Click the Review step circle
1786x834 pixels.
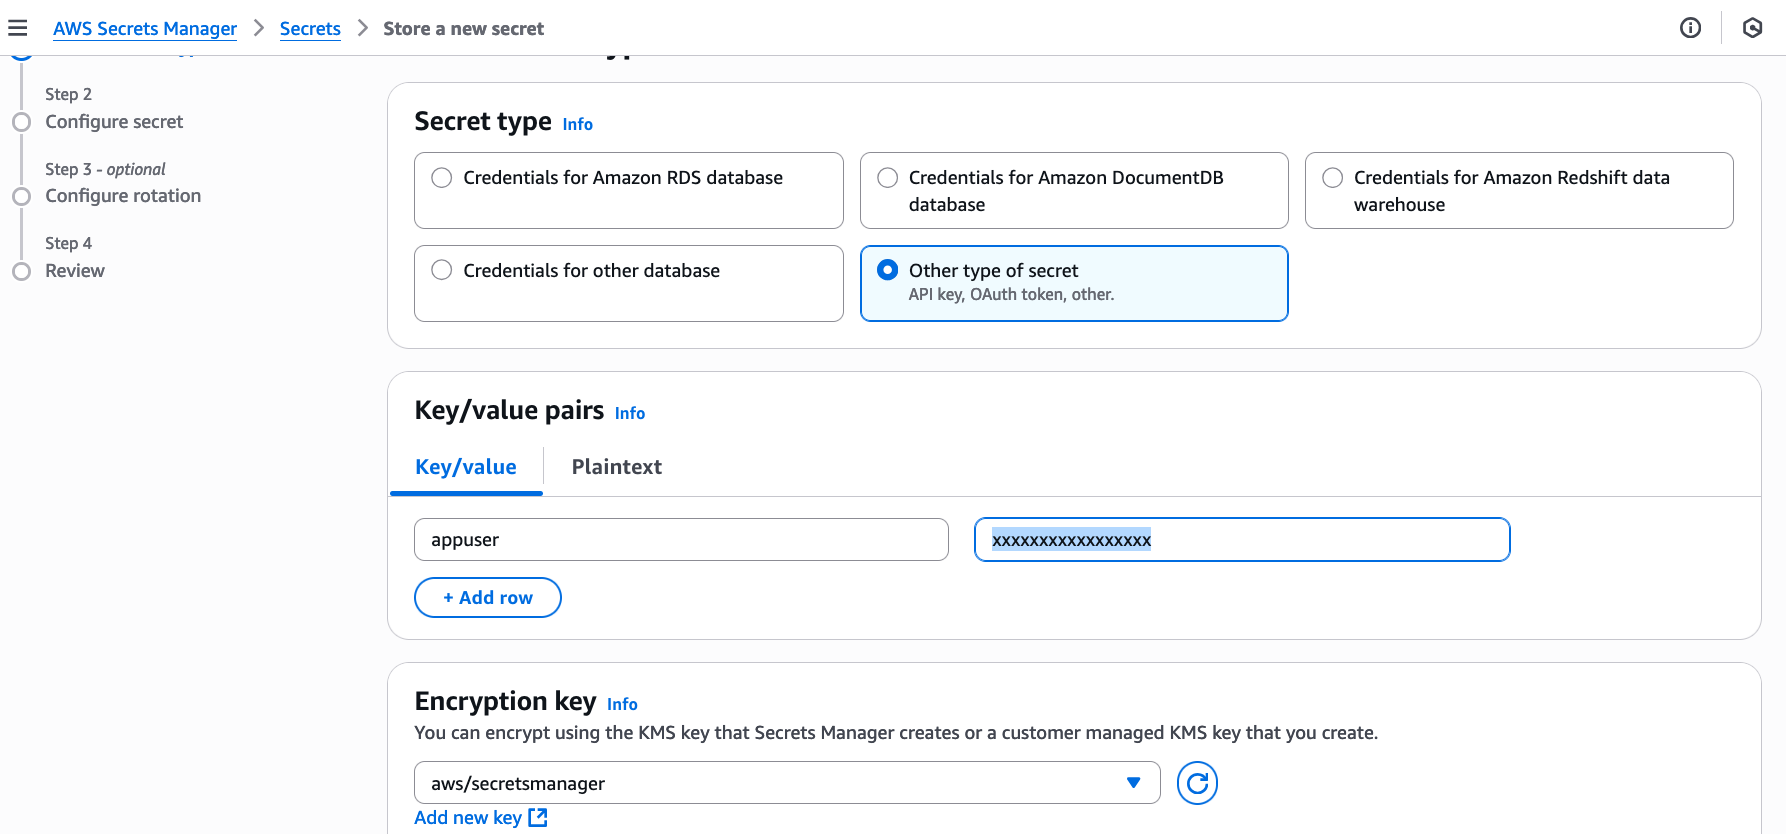(x=22, y=272)
